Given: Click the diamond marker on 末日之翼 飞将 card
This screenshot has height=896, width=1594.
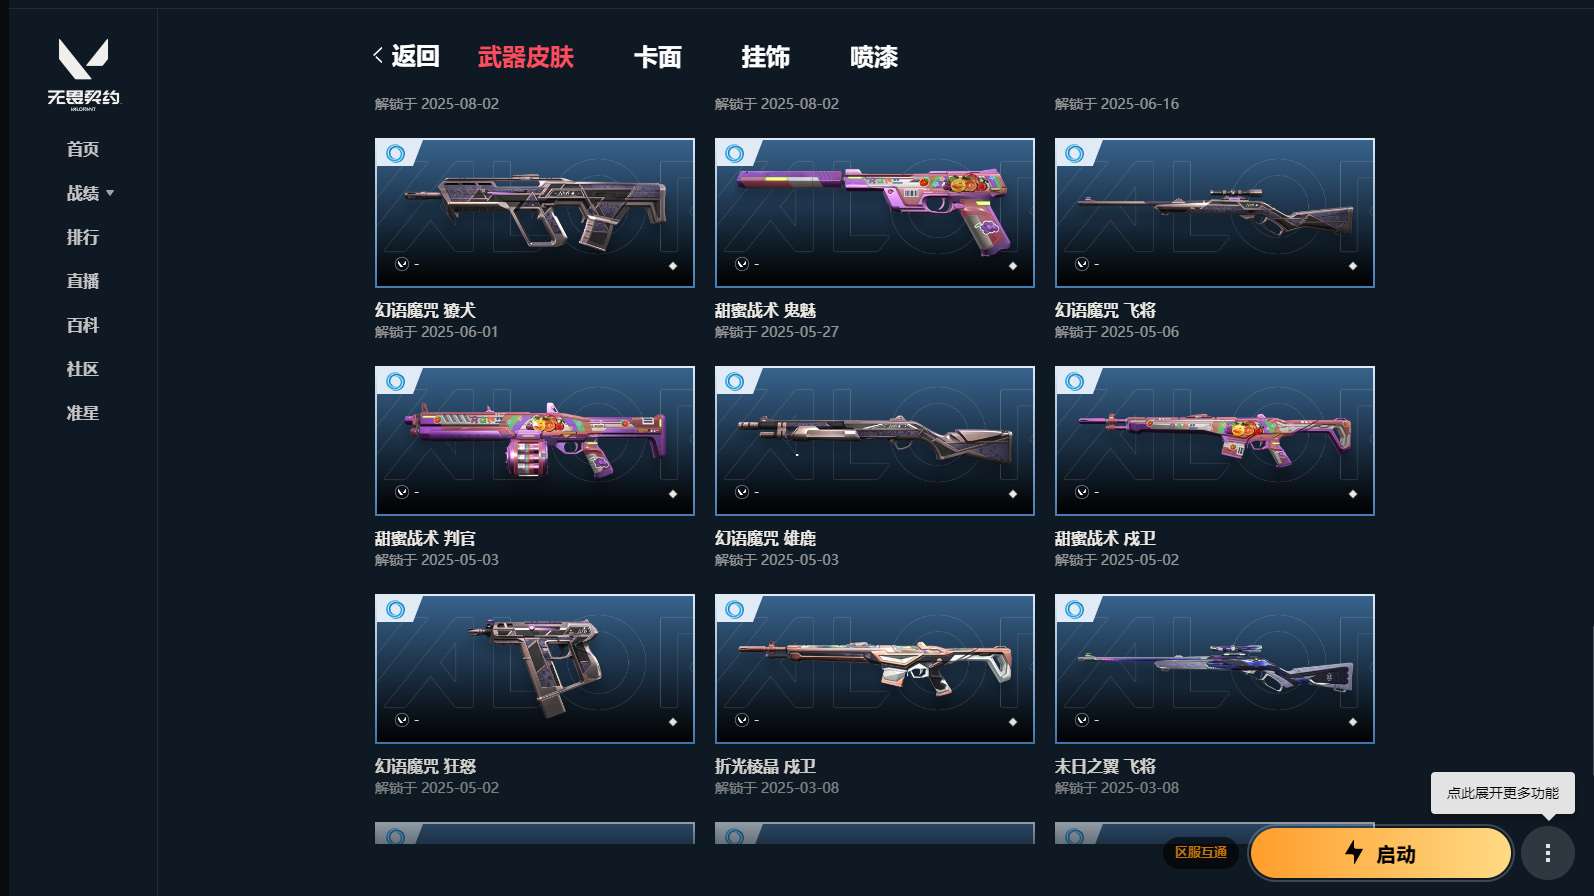Looking at the screenshot, I should [1353, 722].
